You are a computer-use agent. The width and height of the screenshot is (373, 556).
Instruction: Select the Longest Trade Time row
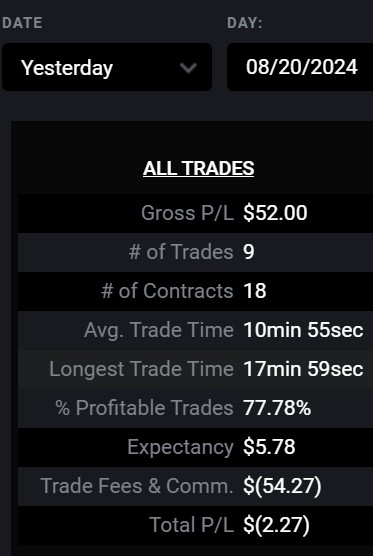tap(195, 369)
